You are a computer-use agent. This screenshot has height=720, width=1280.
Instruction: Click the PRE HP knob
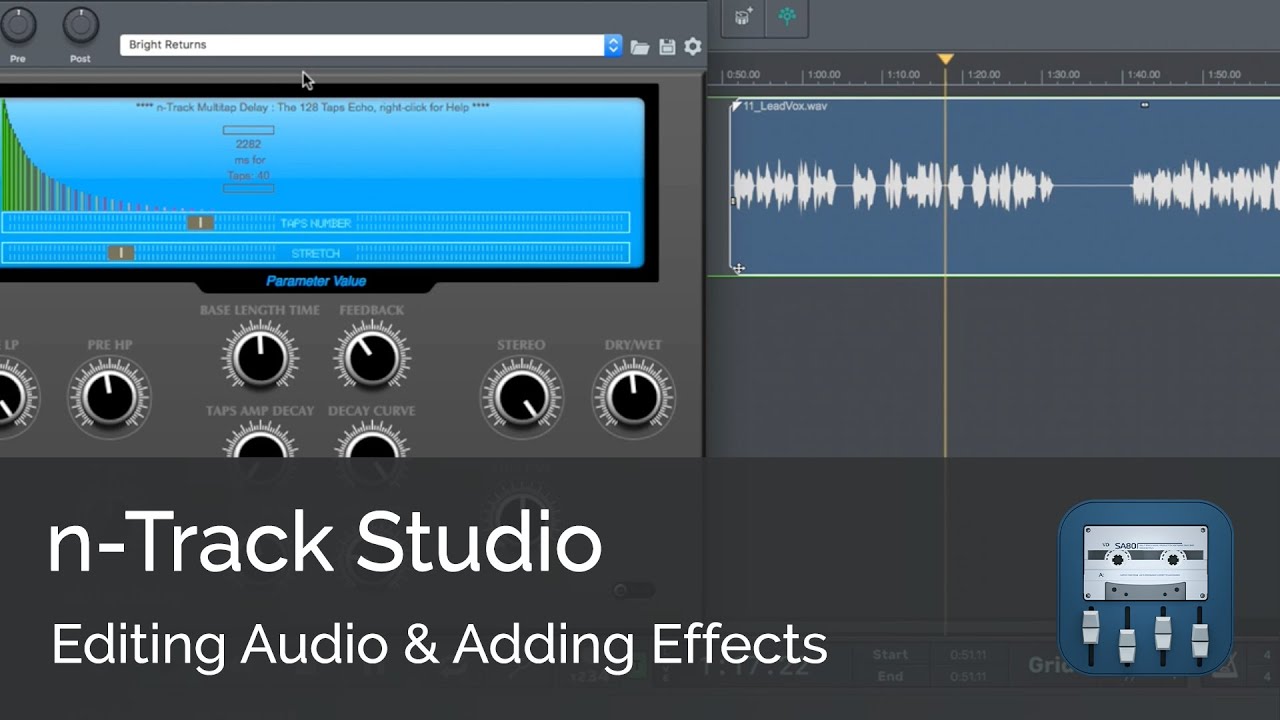109,396
